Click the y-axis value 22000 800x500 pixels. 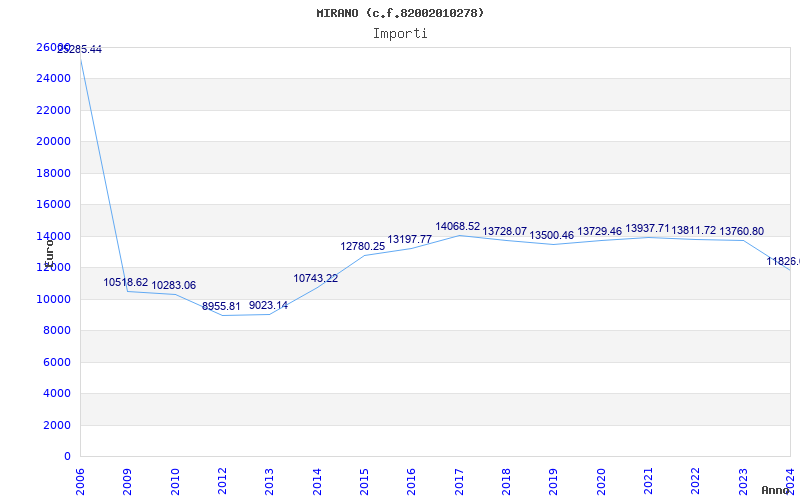[x=53, y=110]
